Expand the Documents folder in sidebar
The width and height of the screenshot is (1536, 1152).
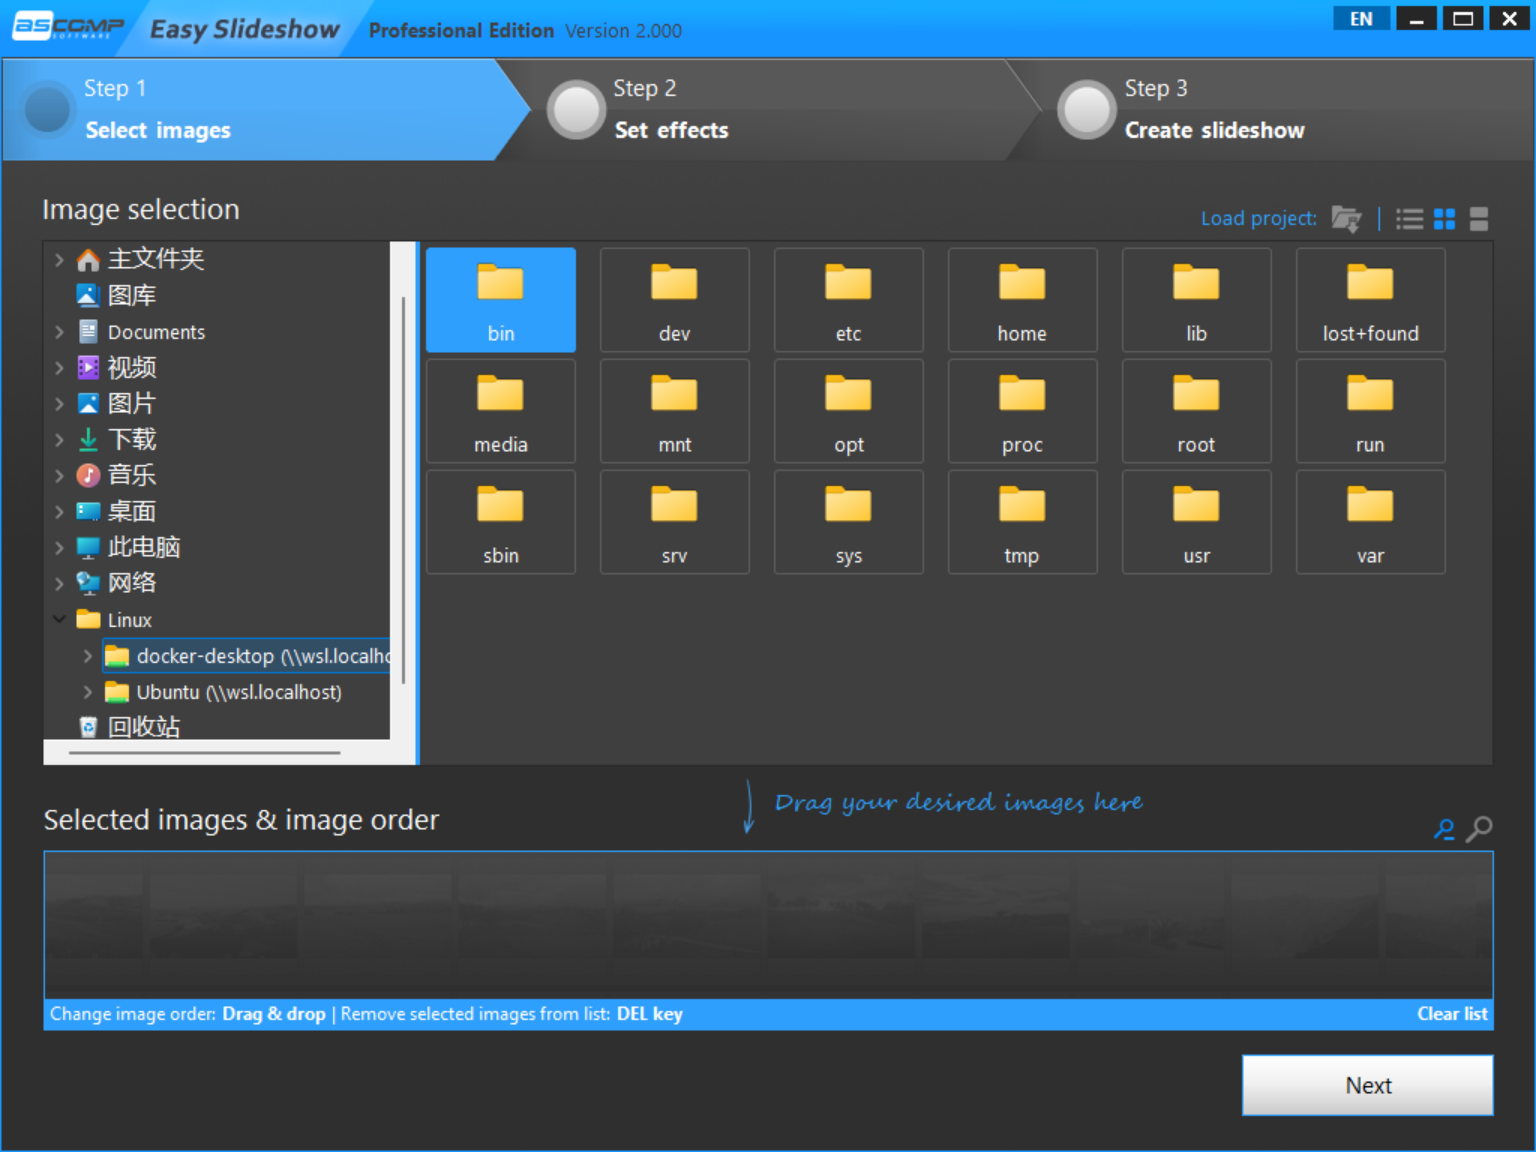(x=59, y=331)
